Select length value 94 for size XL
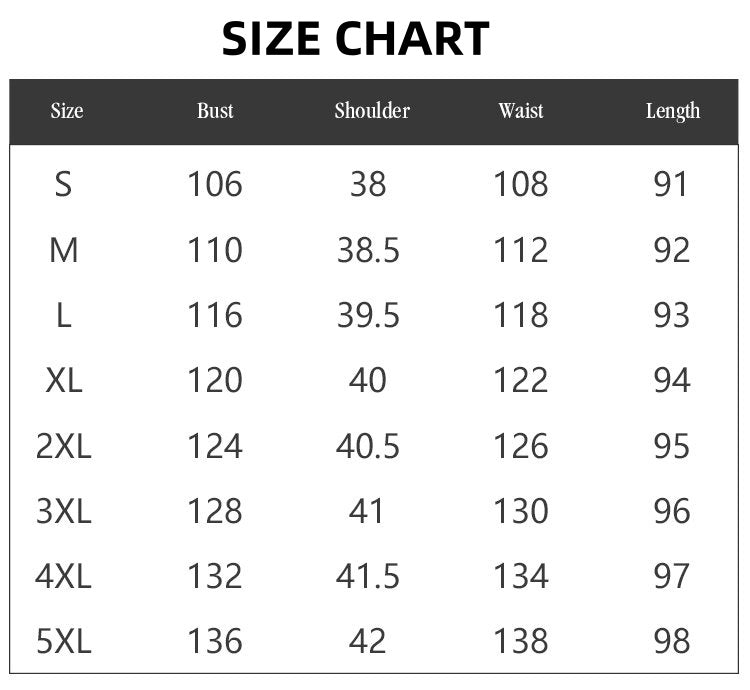The image size is (750, 690). (x=672, y=380)
